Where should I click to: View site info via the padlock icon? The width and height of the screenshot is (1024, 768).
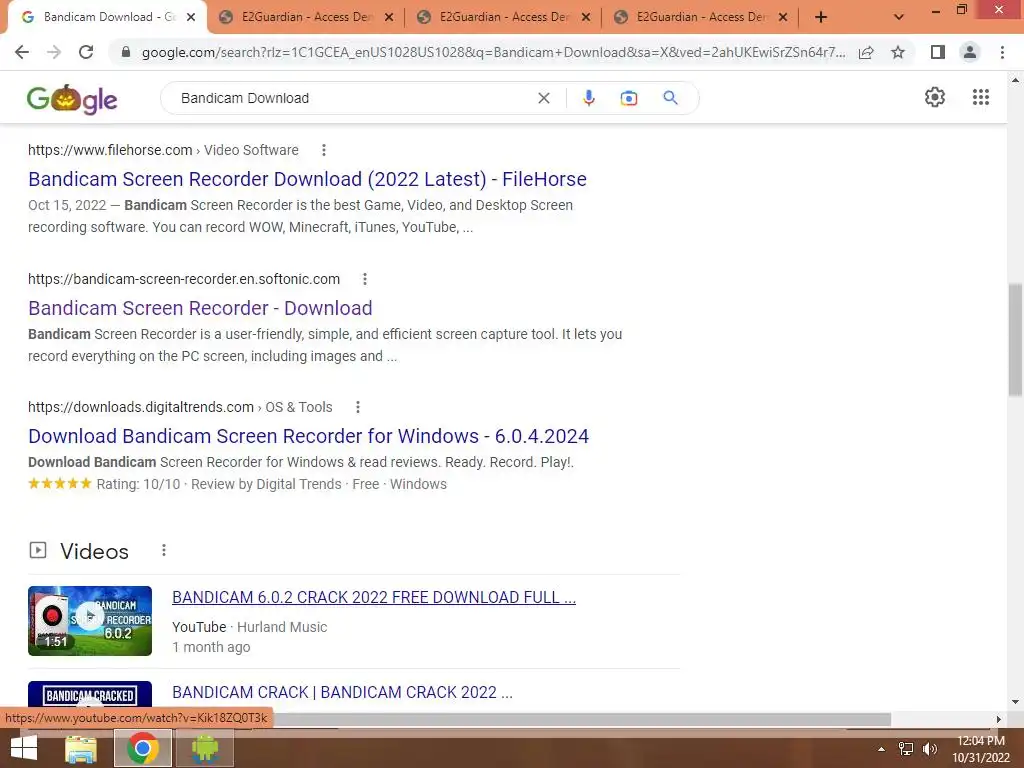[125, 52]
